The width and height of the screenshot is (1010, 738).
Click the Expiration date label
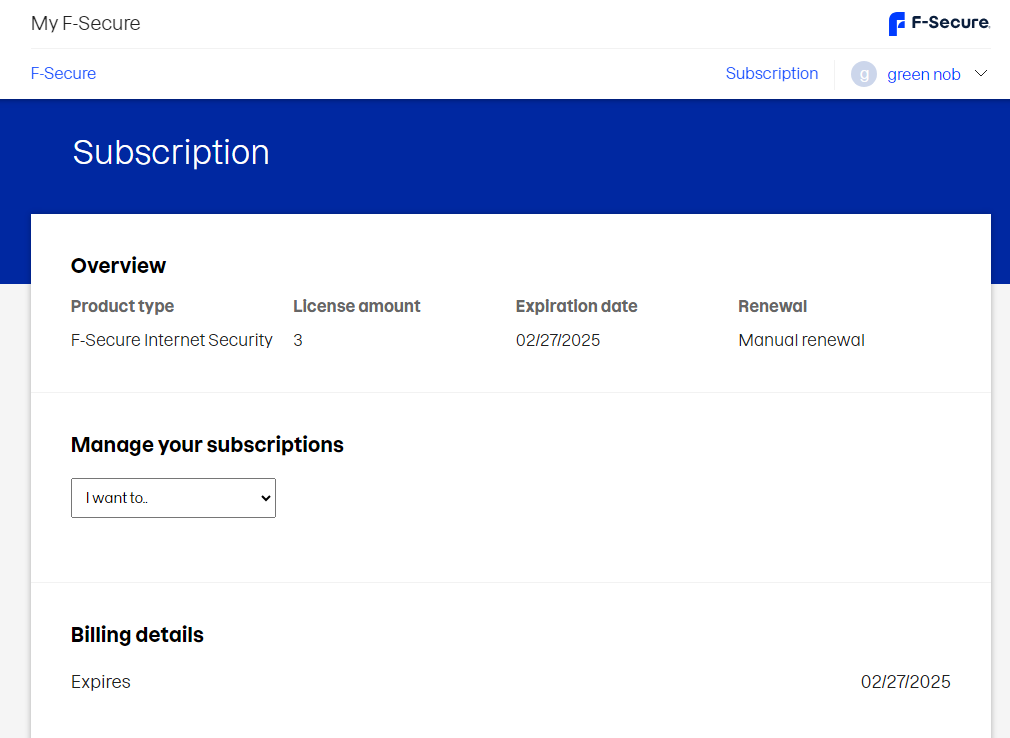[x=576, y=306]
